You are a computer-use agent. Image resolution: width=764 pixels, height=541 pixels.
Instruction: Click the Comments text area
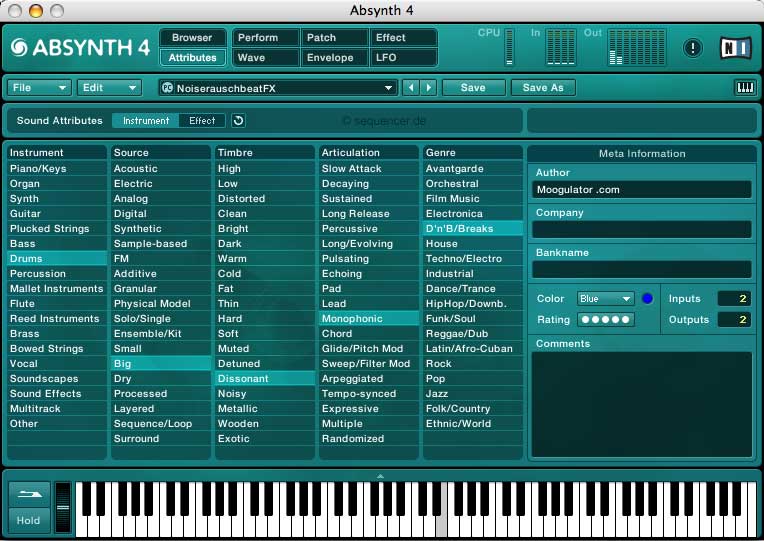642,404
